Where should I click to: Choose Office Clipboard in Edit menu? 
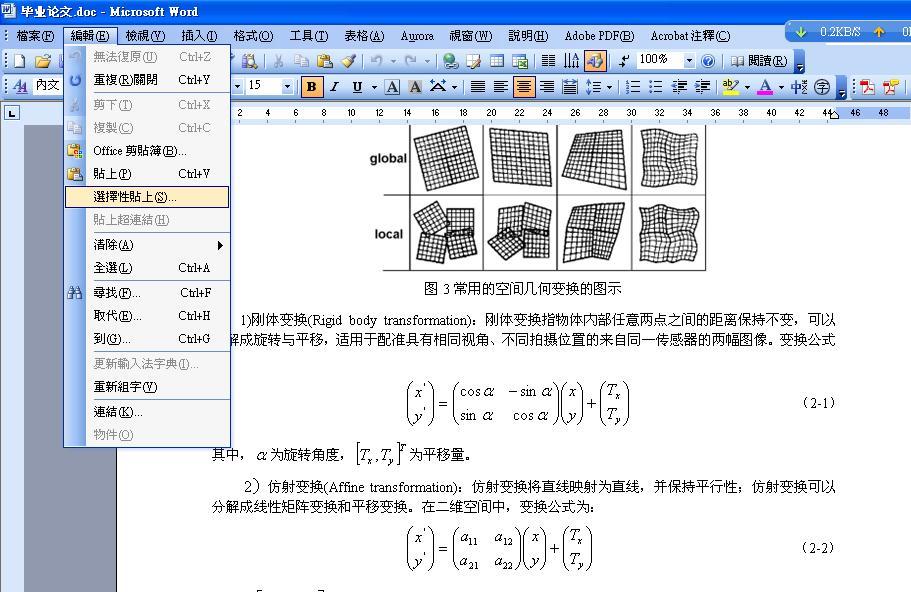click(x=147, y=151)
